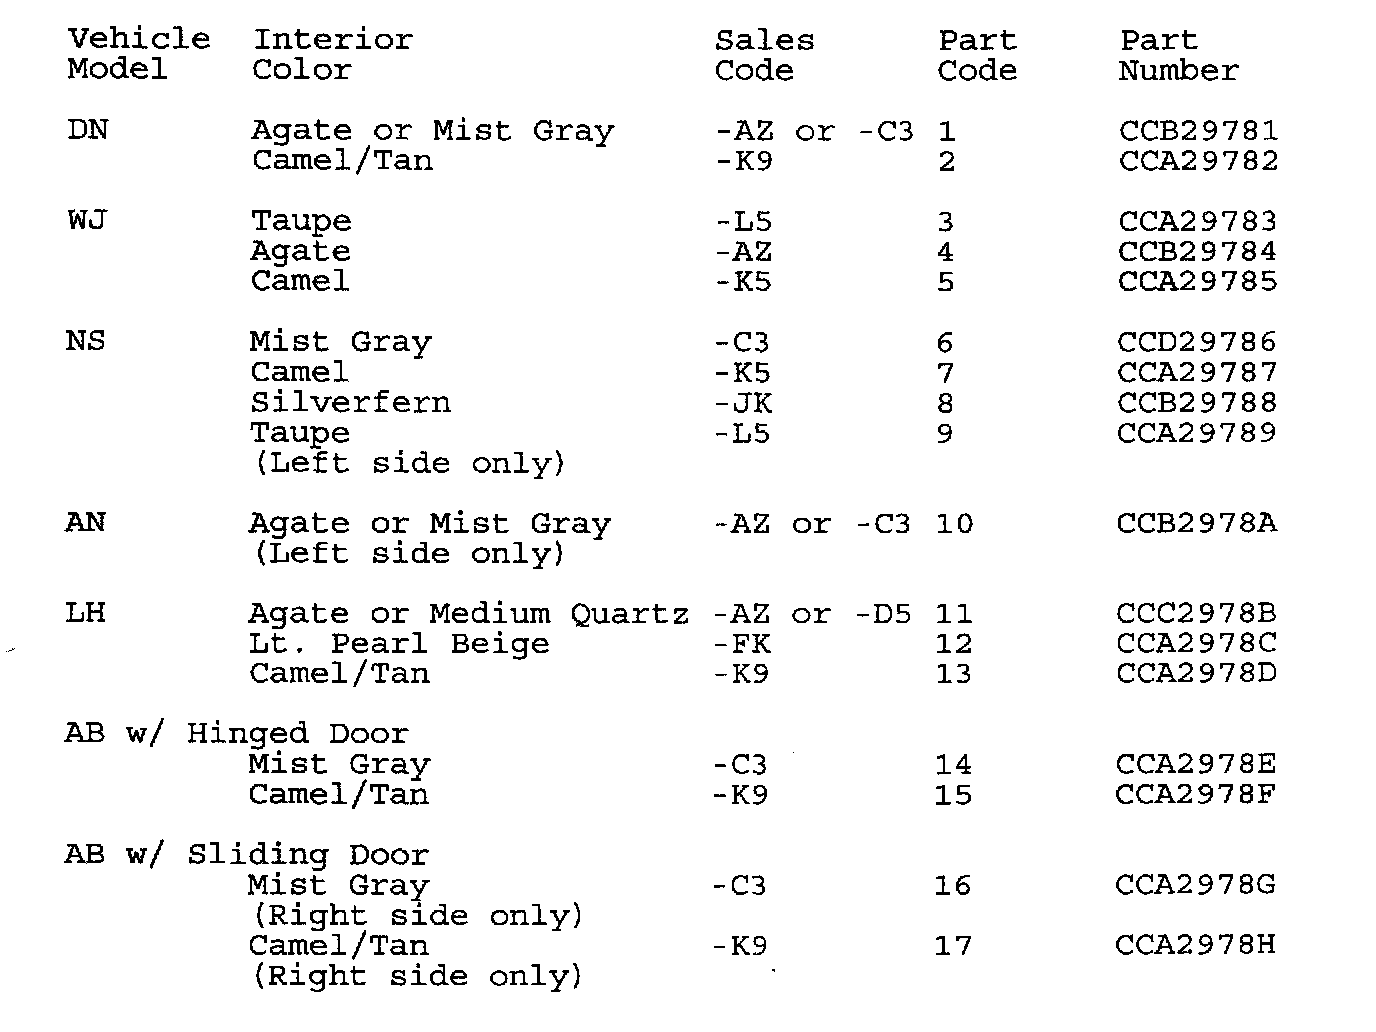Click part number CCA2978E
The image size is (1376, 1032).
[1196, 765]
